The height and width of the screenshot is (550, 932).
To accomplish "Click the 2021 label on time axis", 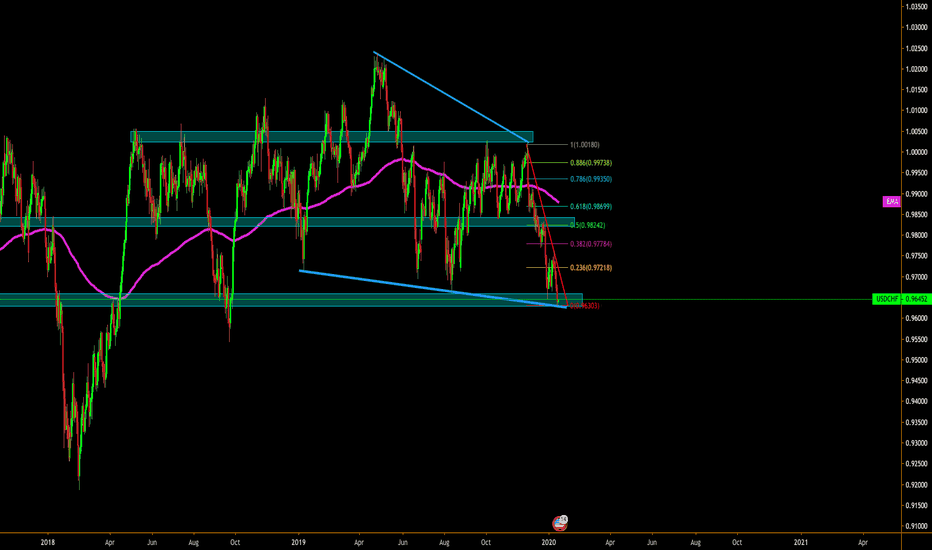I will pyautogui.click(x=800, y=542).
